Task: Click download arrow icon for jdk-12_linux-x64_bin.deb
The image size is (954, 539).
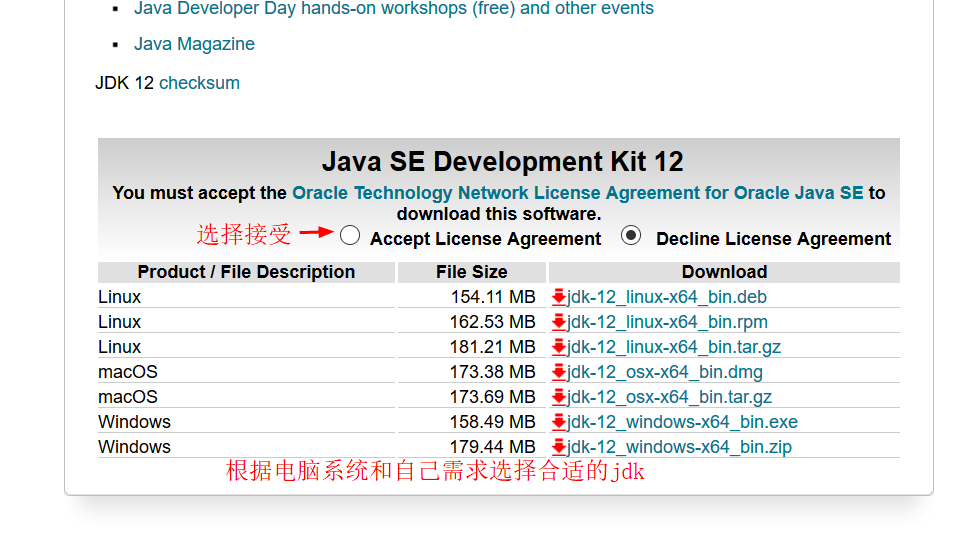Action: click(x=559, y=297)
